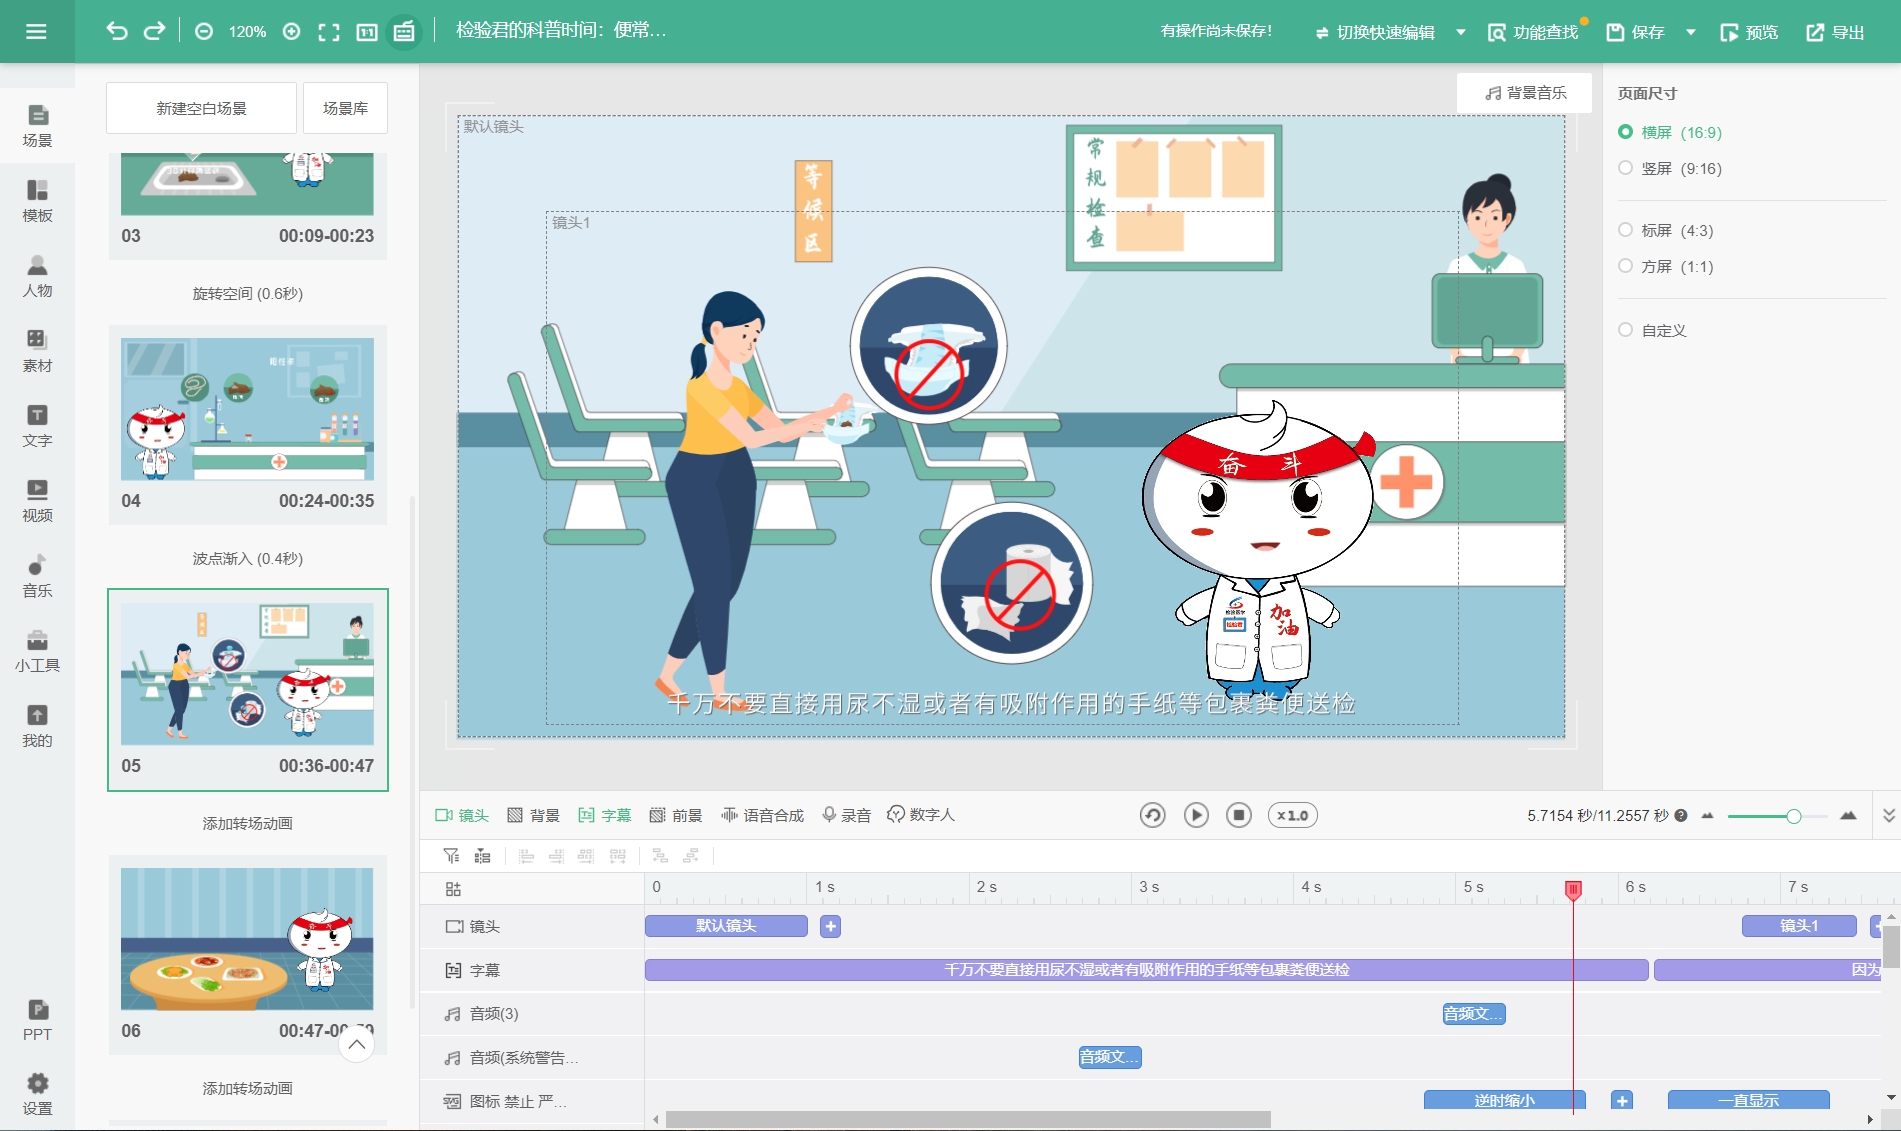This screenshot has height=1131, width=1901.
Task: Open the 视频 (Video) sidebar panel
Action: pos(37,501)
